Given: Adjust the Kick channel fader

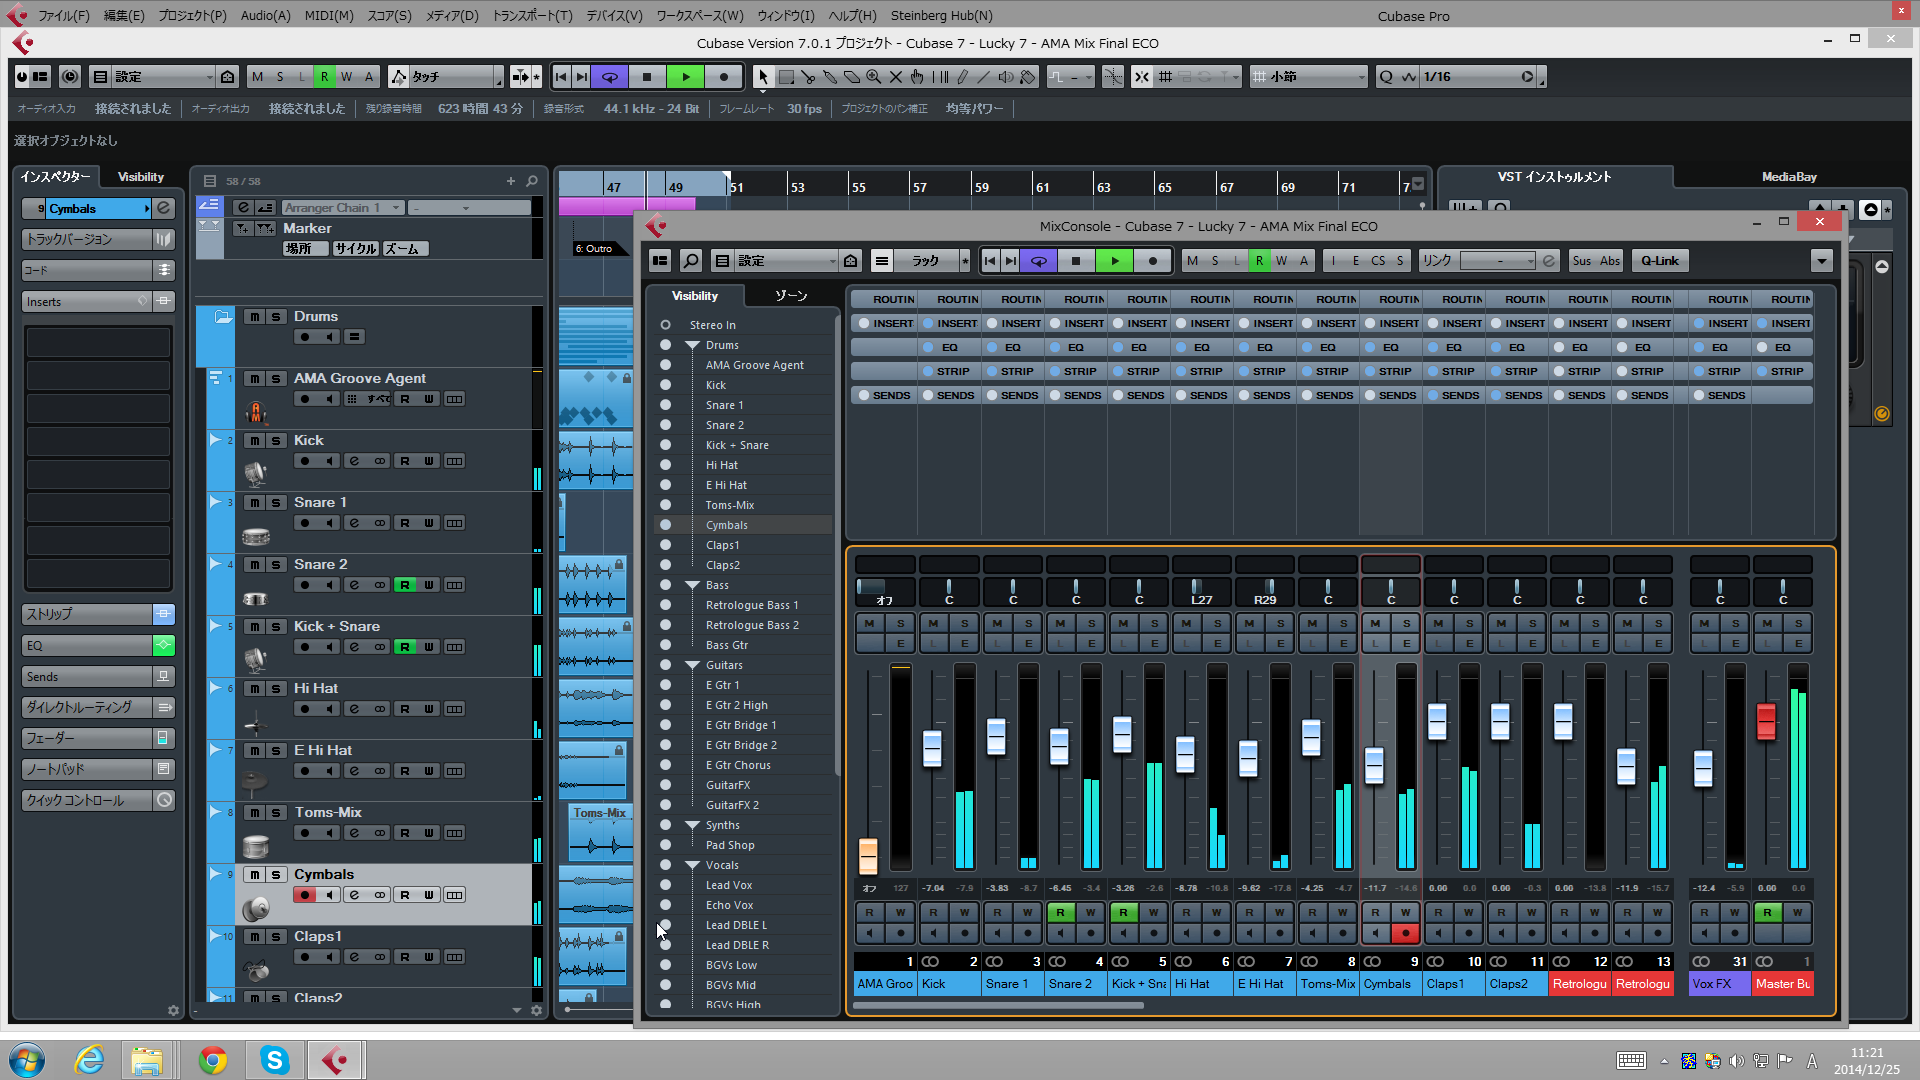Looking at the screenshot, I should point(932,748).
